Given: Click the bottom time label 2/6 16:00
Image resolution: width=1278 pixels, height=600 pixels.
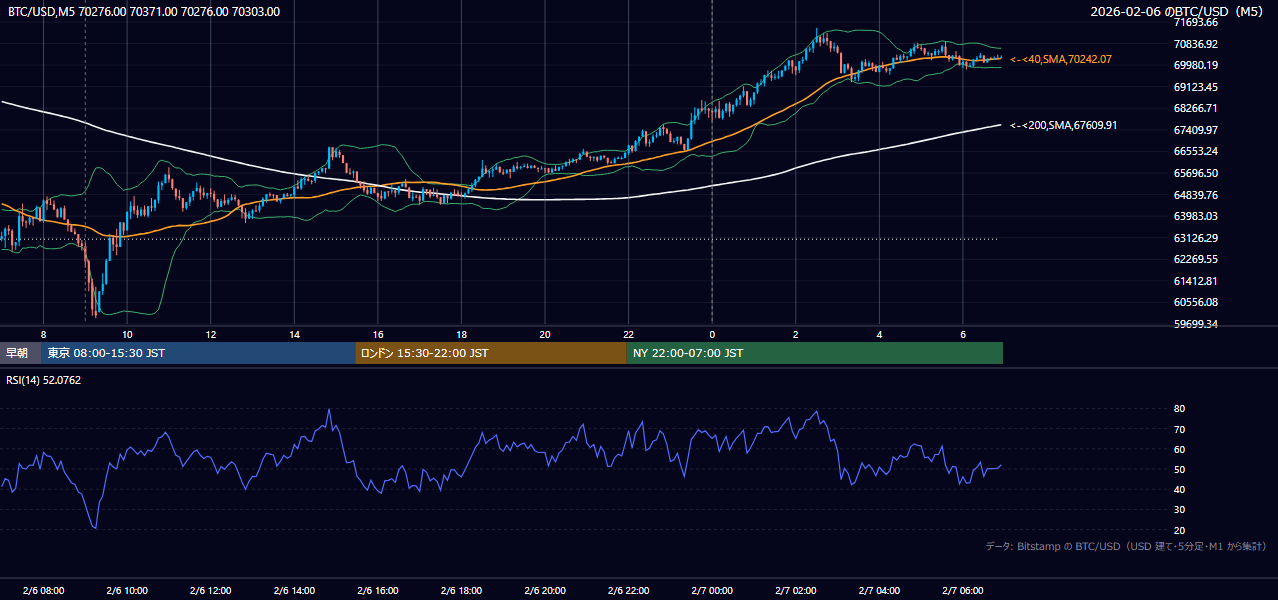Looking at the screenshot, I should [378, 590].
